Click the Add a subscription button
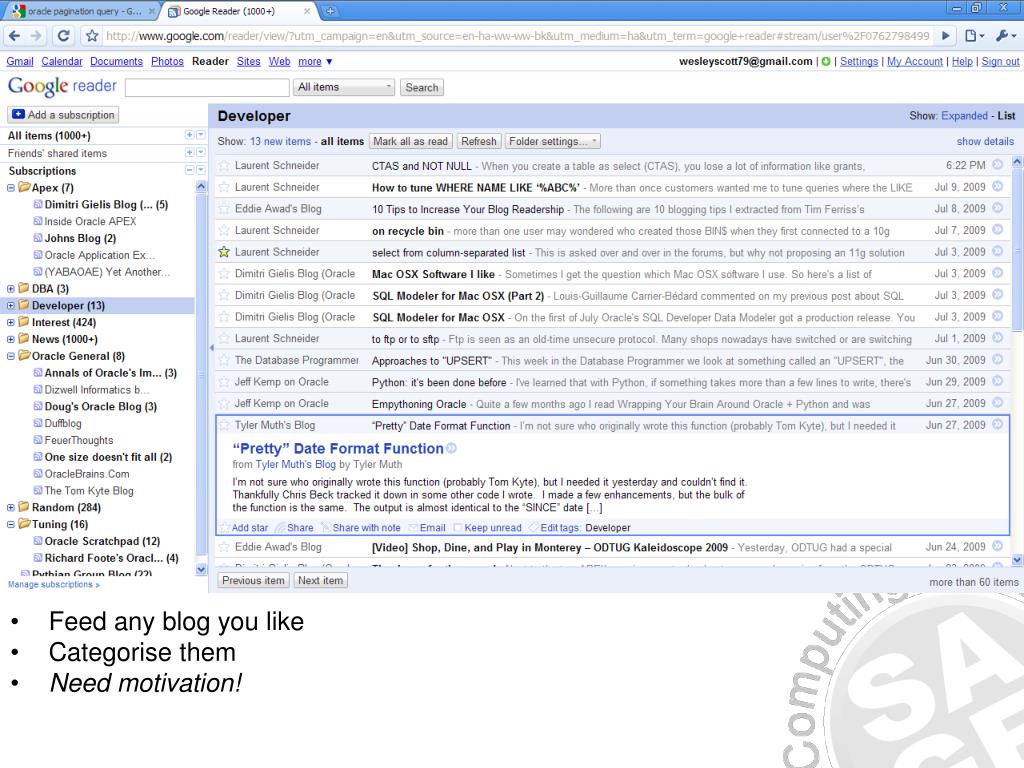Screen dimensions: 1024x768 pyautogui.click(x=63, y=115)
